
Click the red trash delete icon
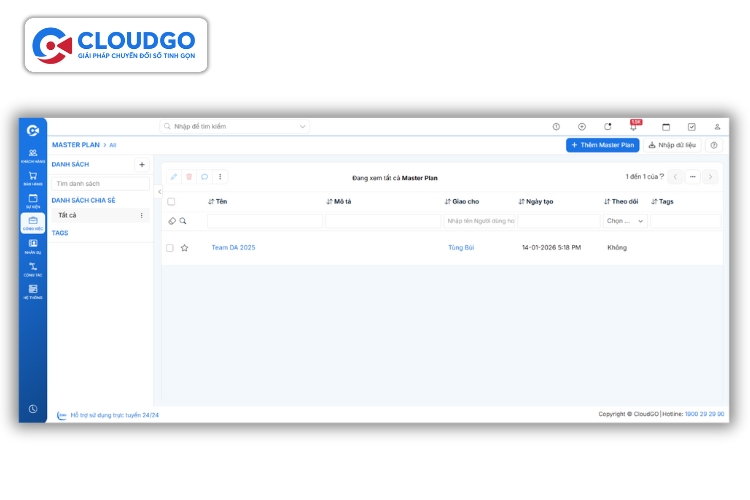(189, 177)
